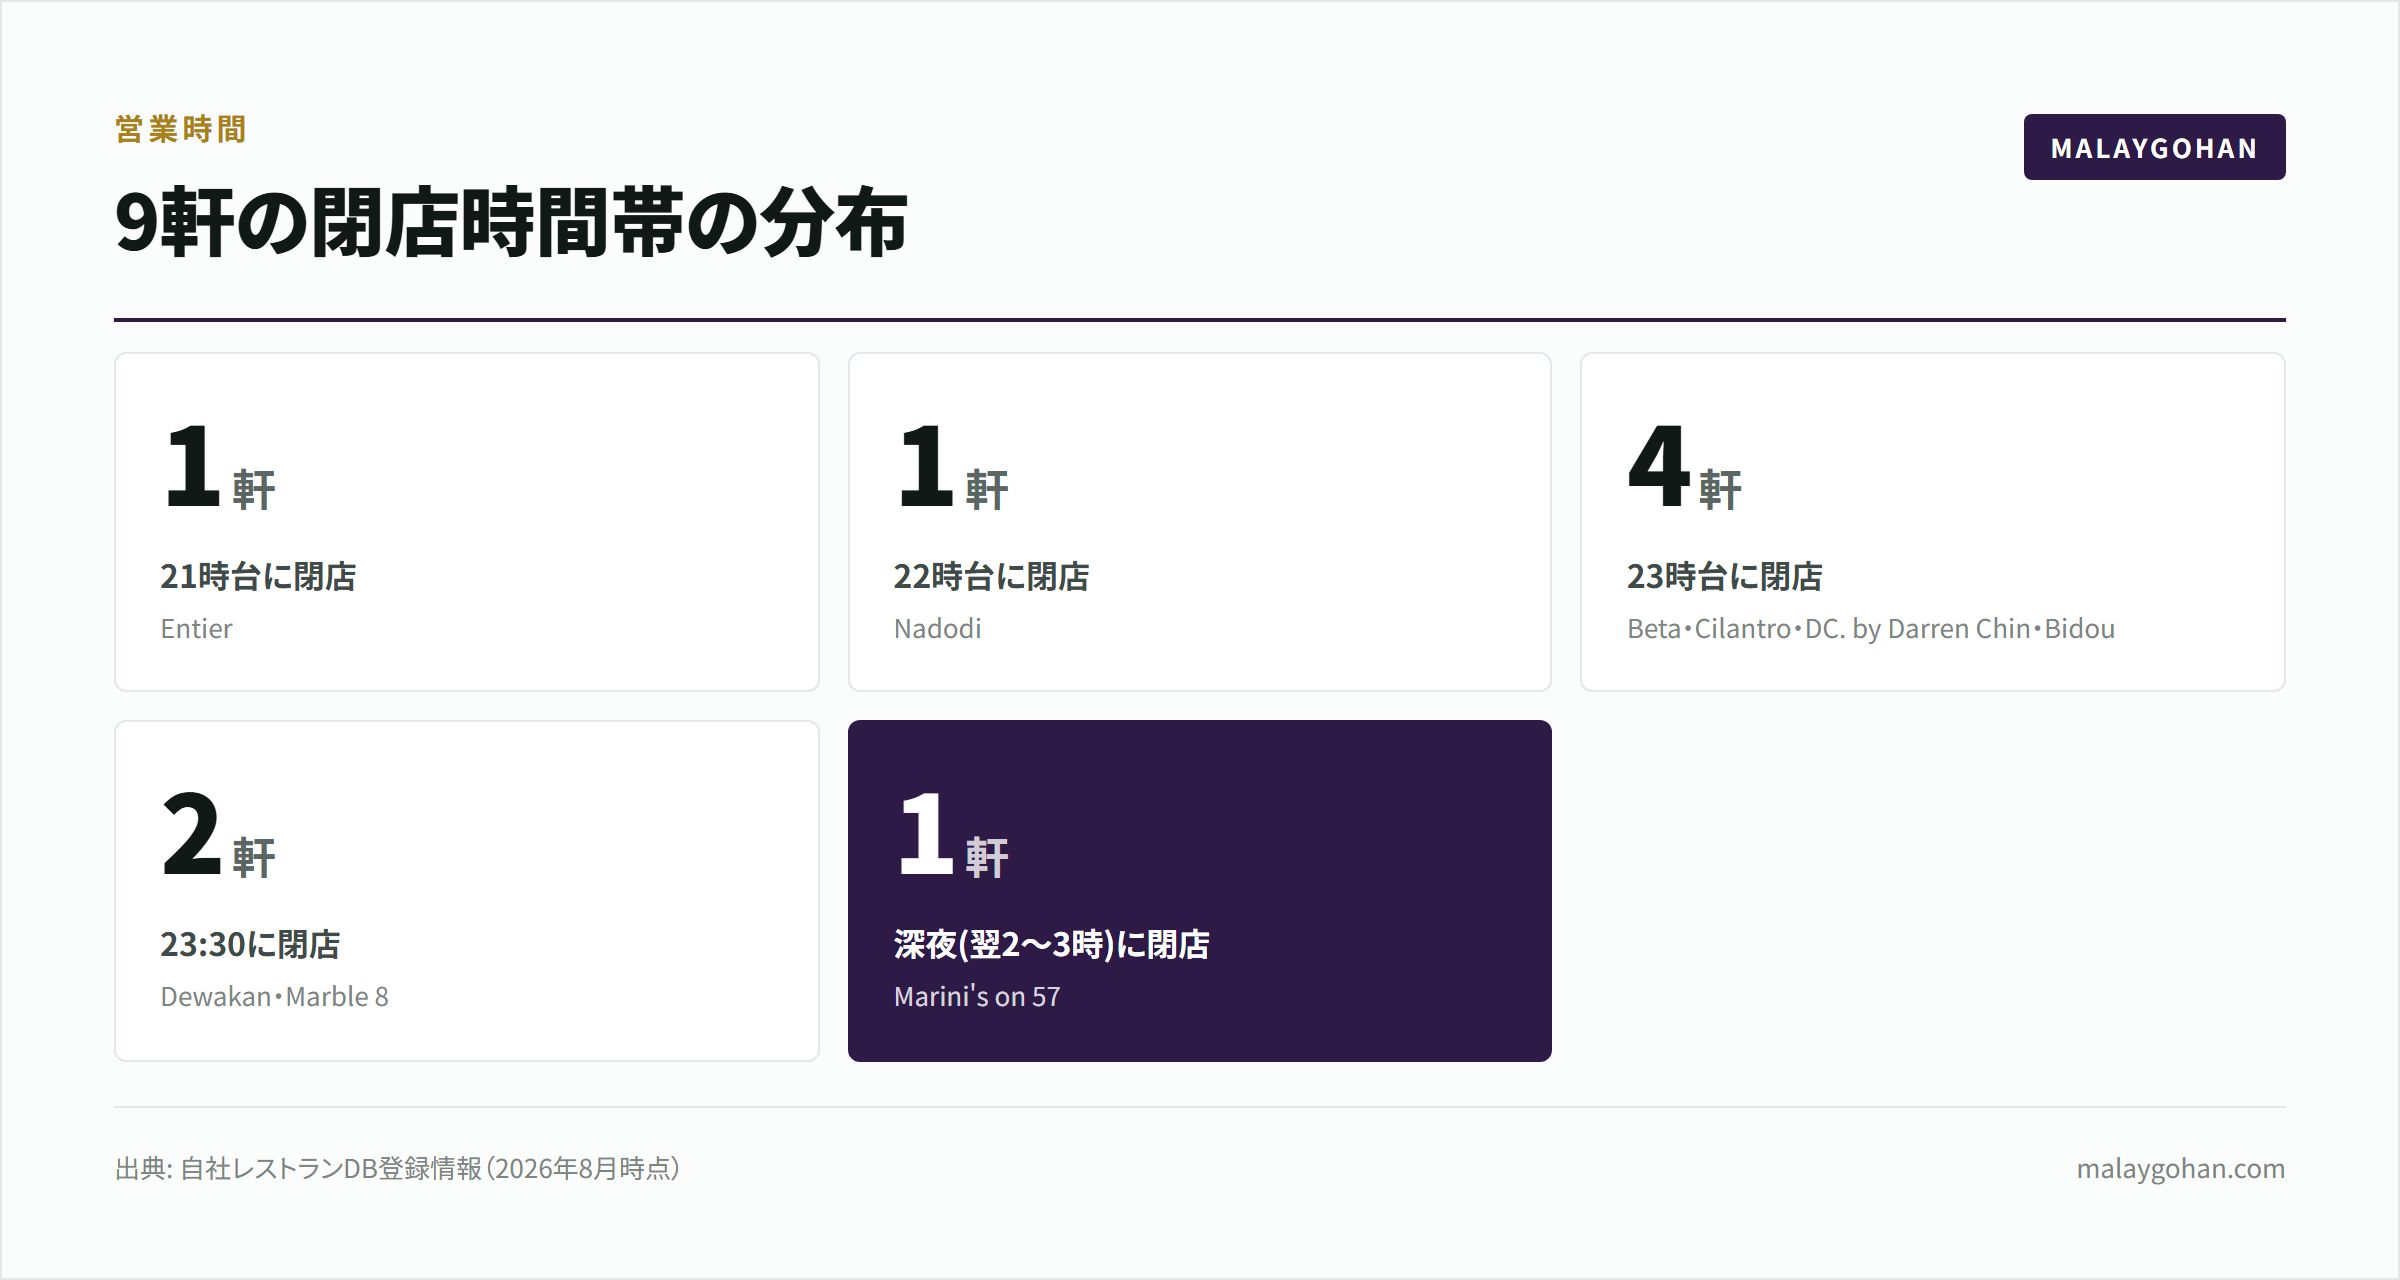Click the big number 4 count
Viewport: 2400px width, 1280px height.
(x=1658, y=465)
